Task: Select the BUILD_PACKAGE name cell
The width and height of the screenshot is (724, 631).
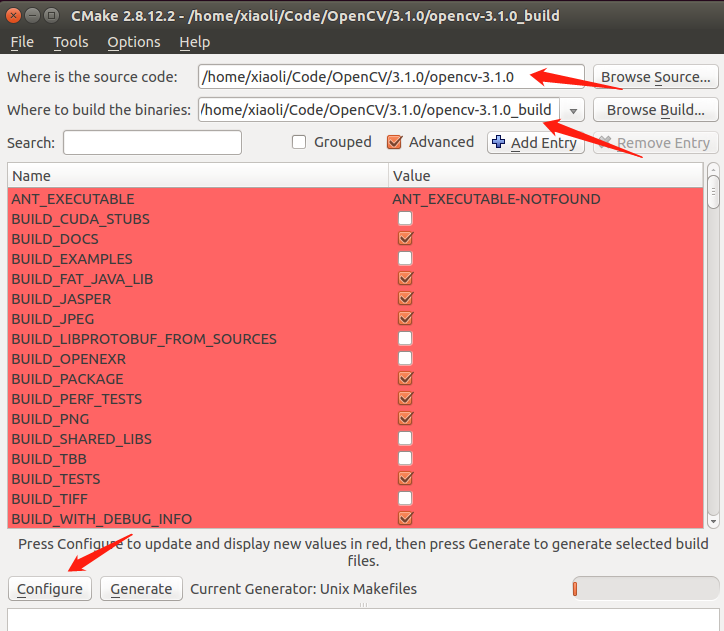Action: click(67, 379)
